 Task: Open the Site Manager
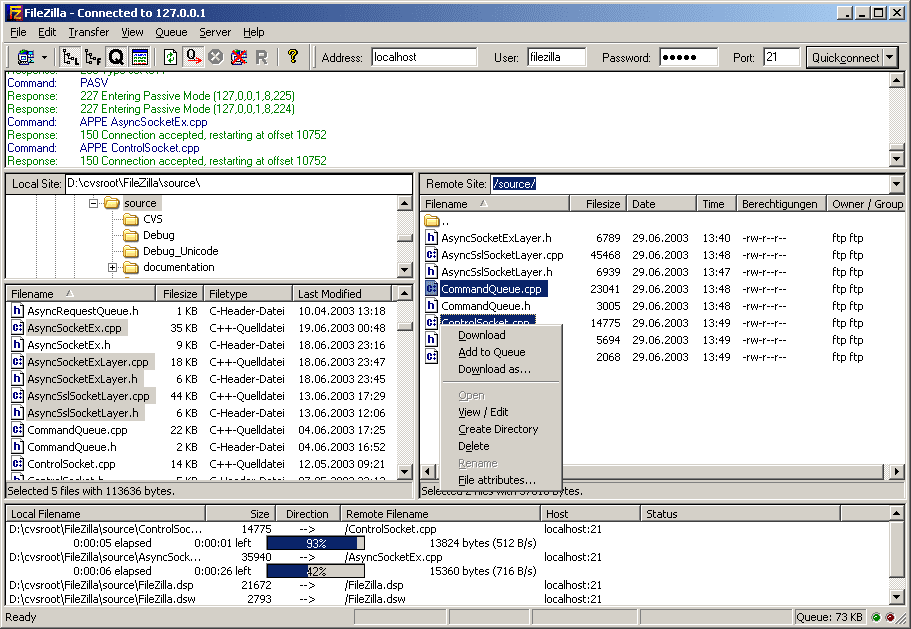point(28,57)
